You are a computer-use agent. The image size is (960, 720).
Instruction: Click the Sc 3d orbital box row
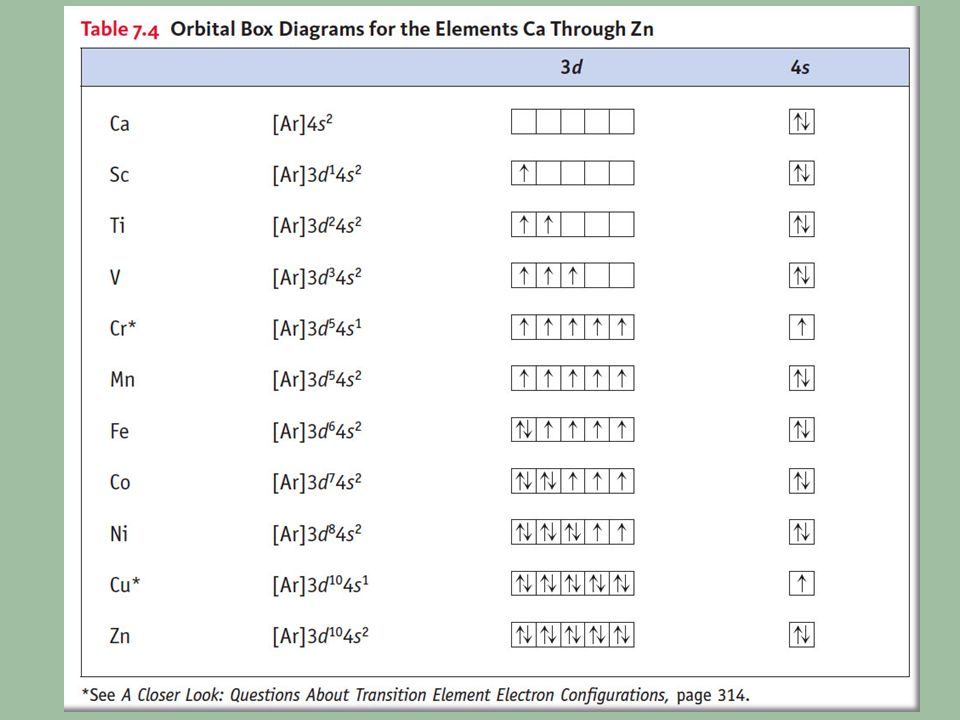(572, 173)
